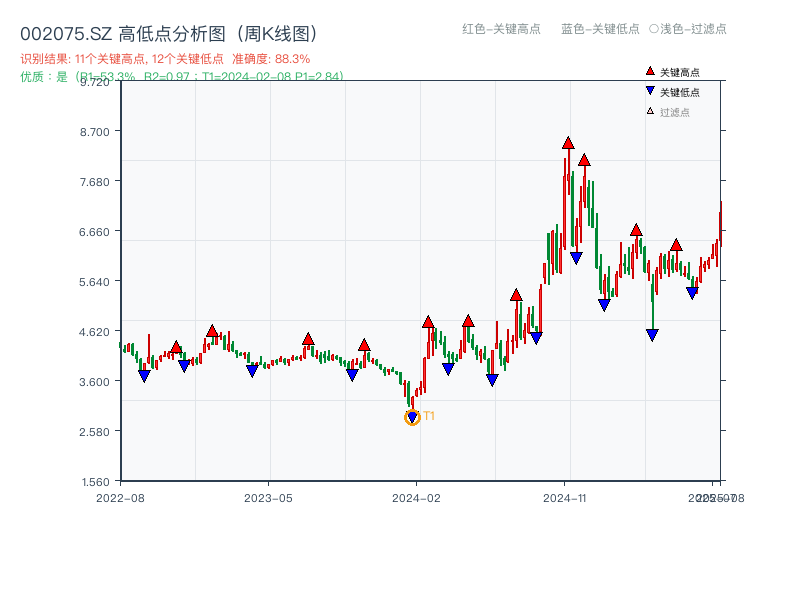Click the blue 关键低点 legend triangle icon
The image size is (800, 600).
[650, 91]
